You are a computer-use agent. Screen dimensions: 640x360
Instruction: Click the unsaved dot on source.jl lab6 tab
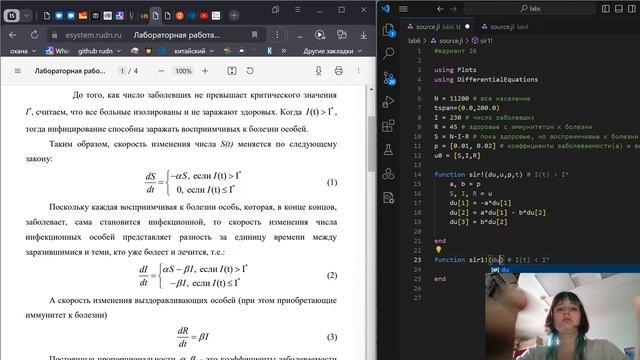(467, 27)
